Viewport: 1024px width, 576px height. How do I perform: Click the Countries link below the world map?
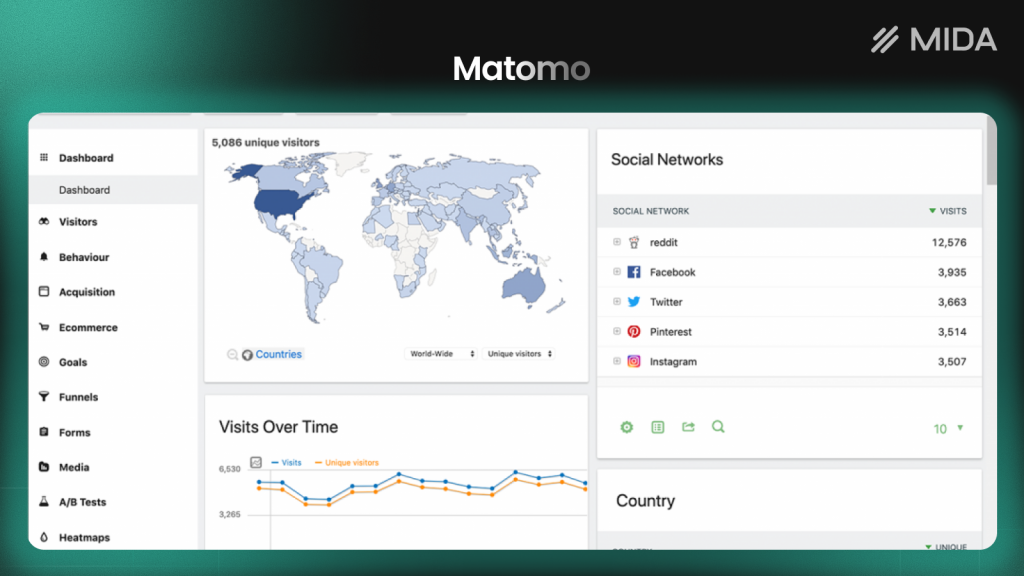pos(277,353)
